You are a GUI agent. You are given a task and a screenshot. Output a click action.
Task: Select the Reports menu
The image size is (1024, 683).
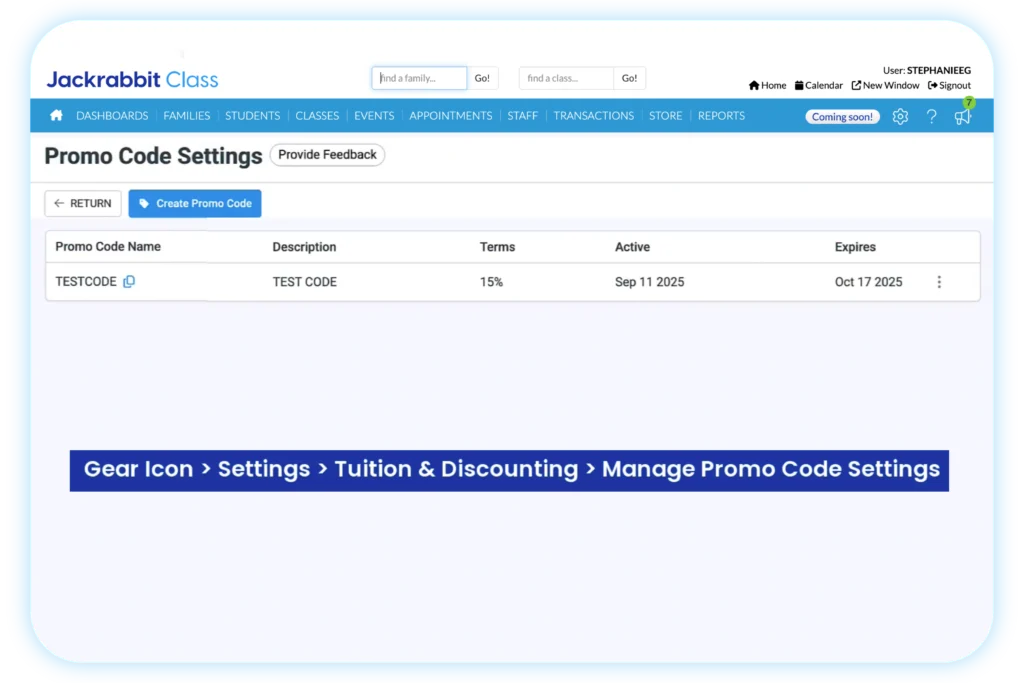(x=721, y=116)
